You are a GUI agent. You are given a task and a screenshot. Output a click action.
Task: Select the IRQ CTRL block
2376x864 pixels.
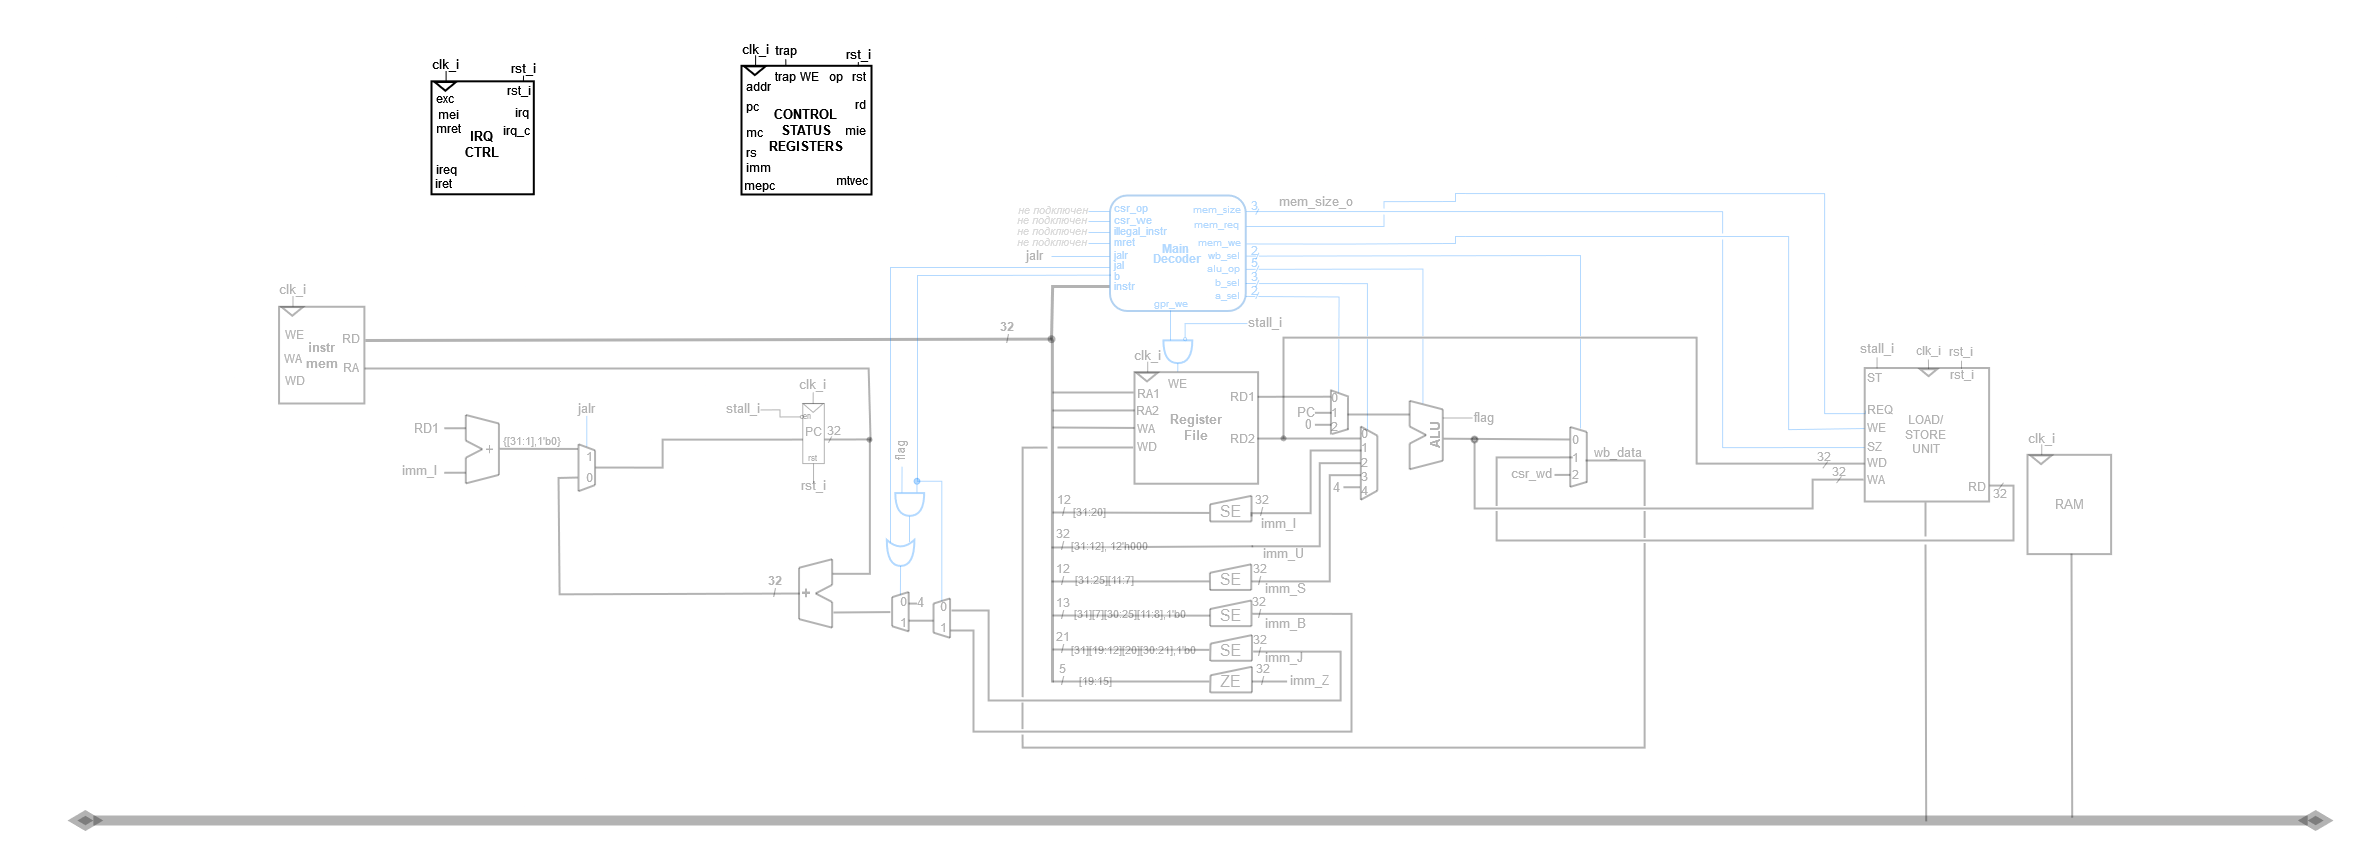point(482,138)
